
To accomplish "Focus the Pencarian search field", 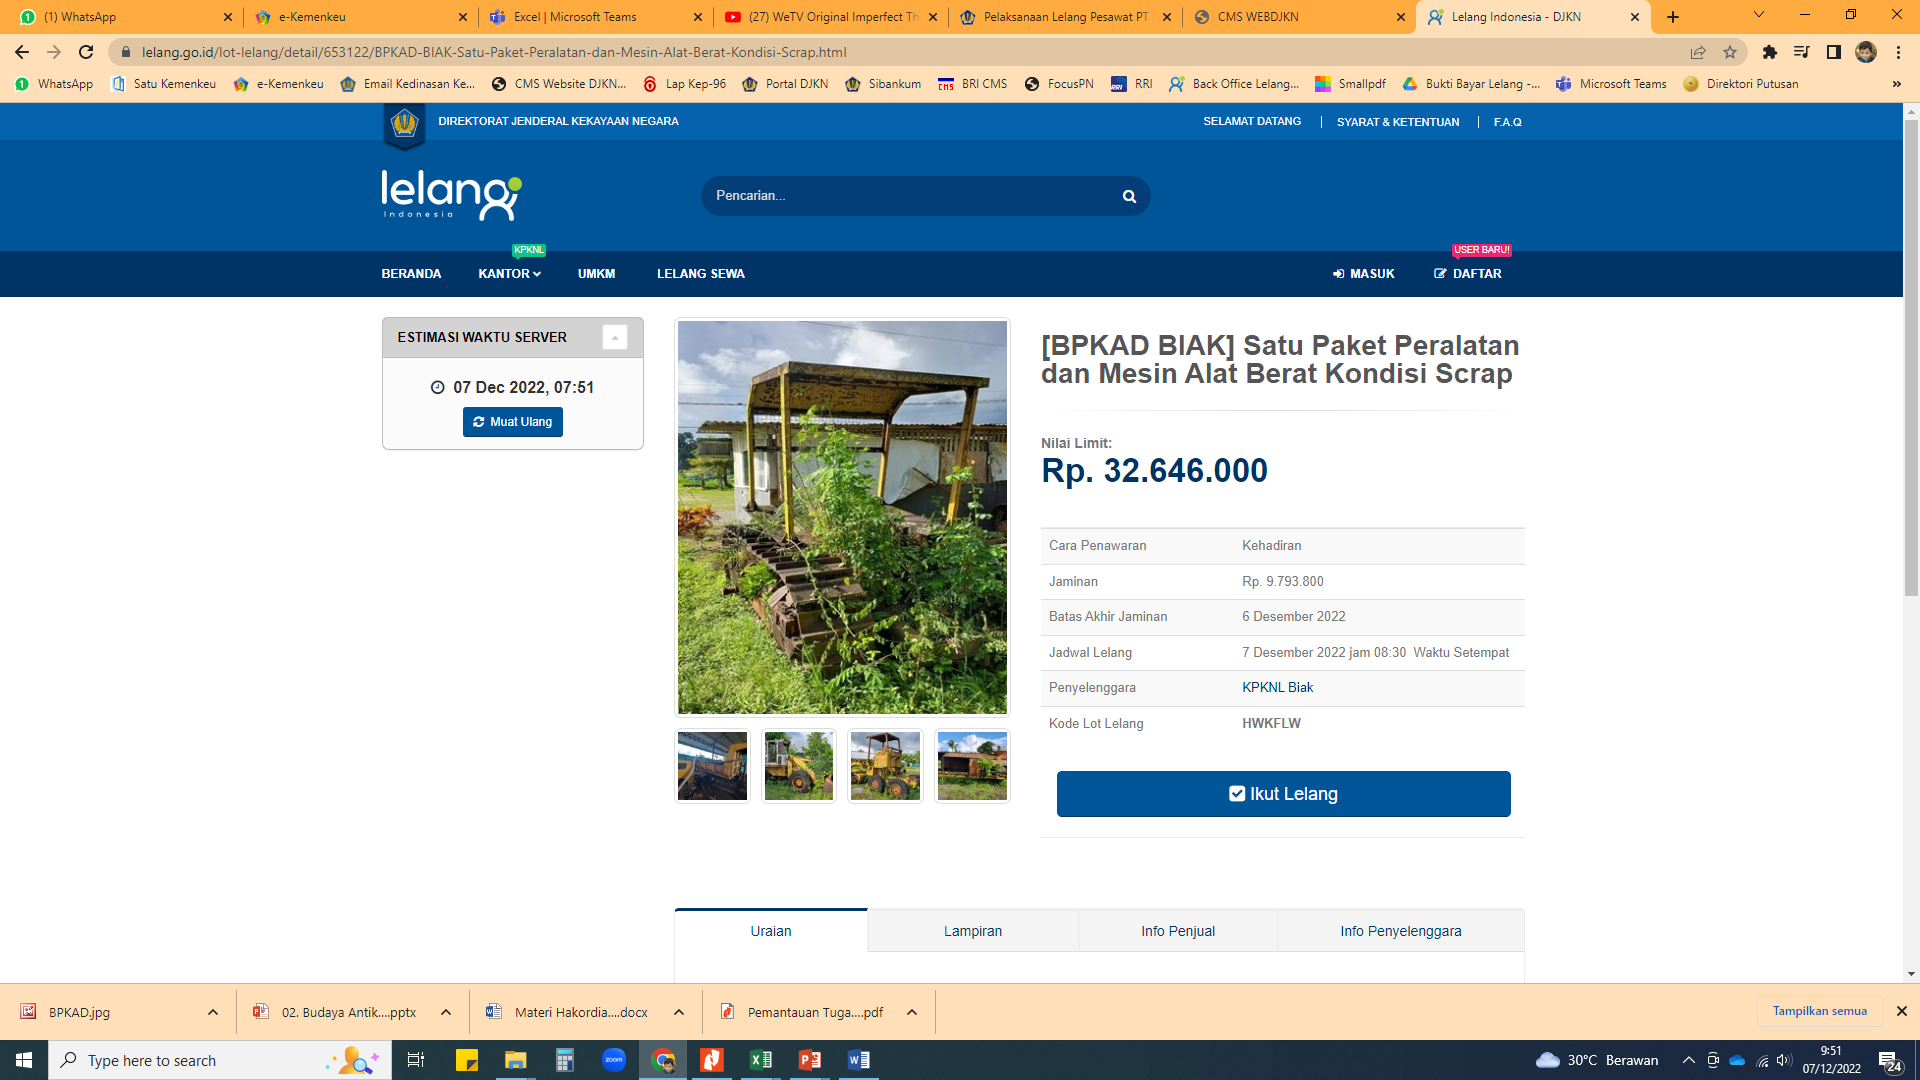I will (910, 196).
